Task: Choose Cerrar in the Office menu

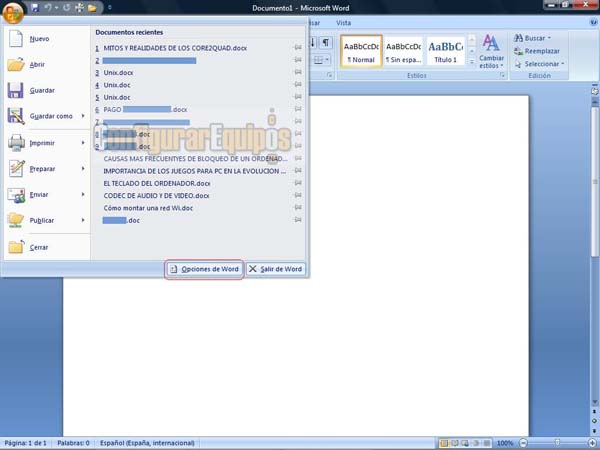Action: point(47,247)
